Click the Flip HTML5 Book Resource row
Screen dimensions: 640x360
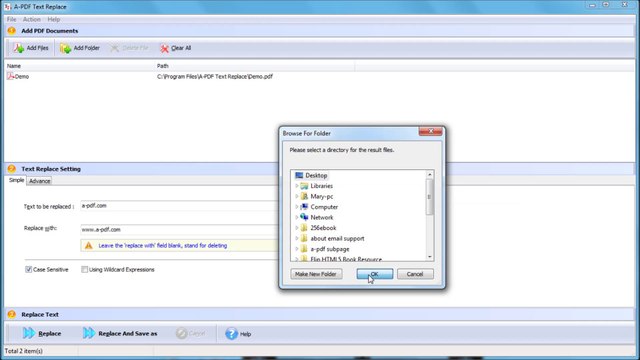tap(346, 259)
